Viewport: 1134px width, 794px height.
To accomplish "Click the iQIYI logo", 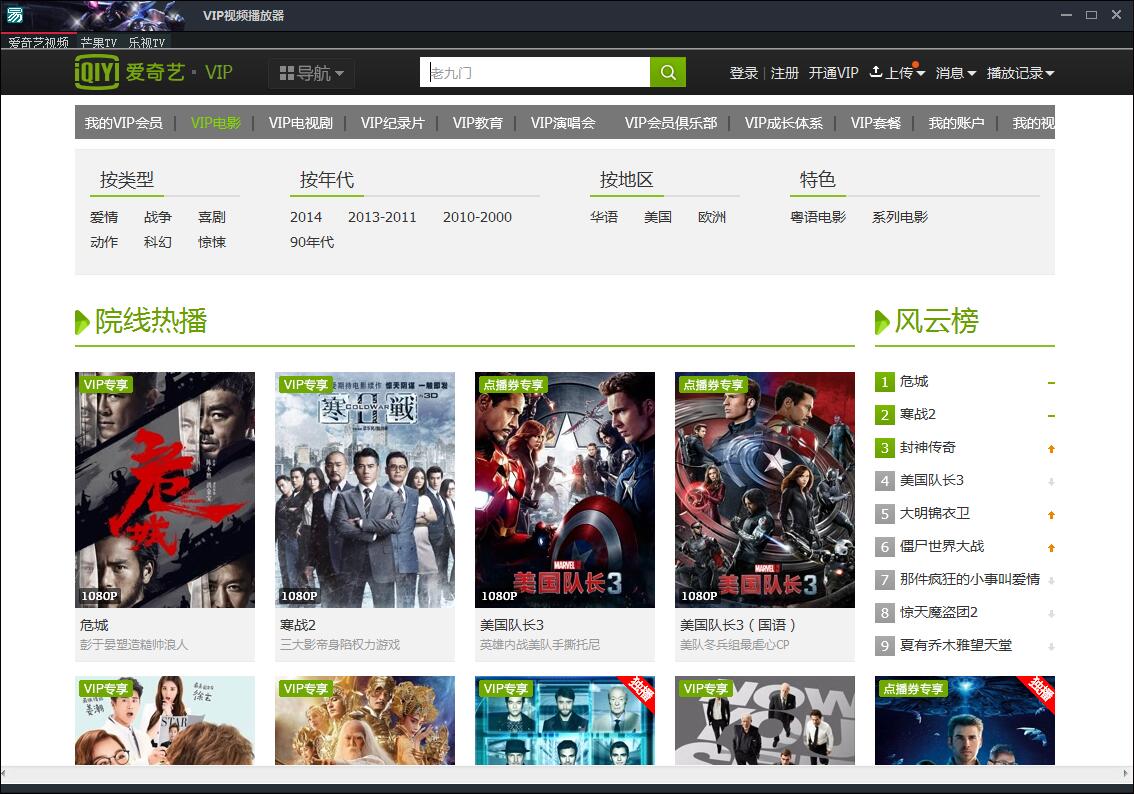I will pyautogui.click(x=97, y=72).
